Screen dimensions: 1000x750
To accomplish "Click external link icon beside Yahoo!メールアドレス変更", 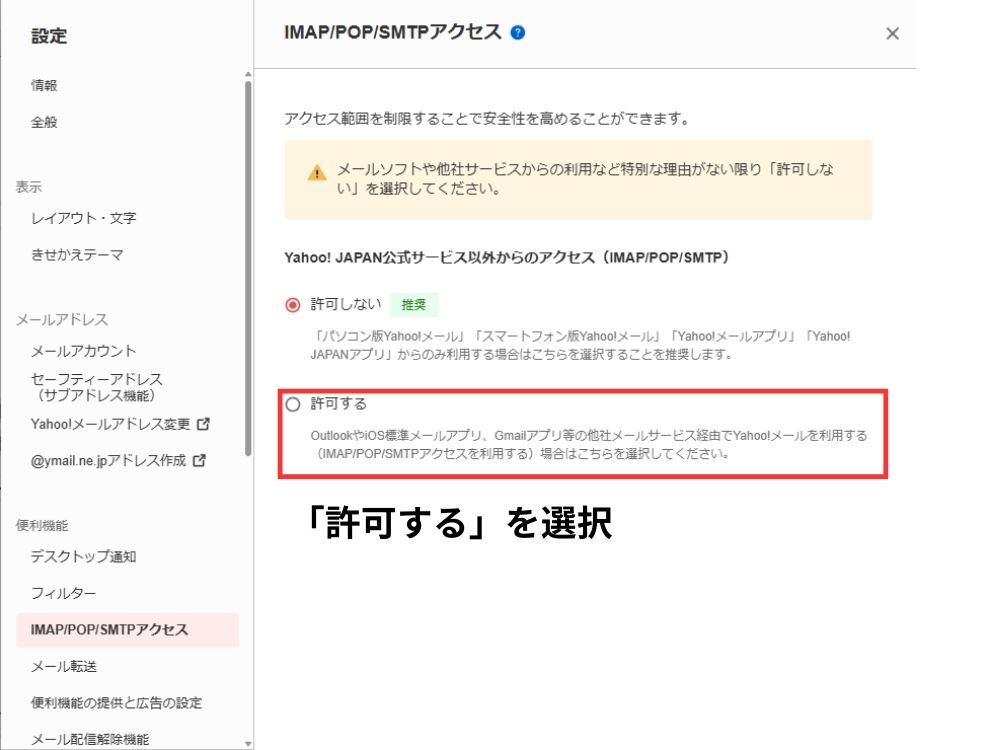I will [204, 424].
